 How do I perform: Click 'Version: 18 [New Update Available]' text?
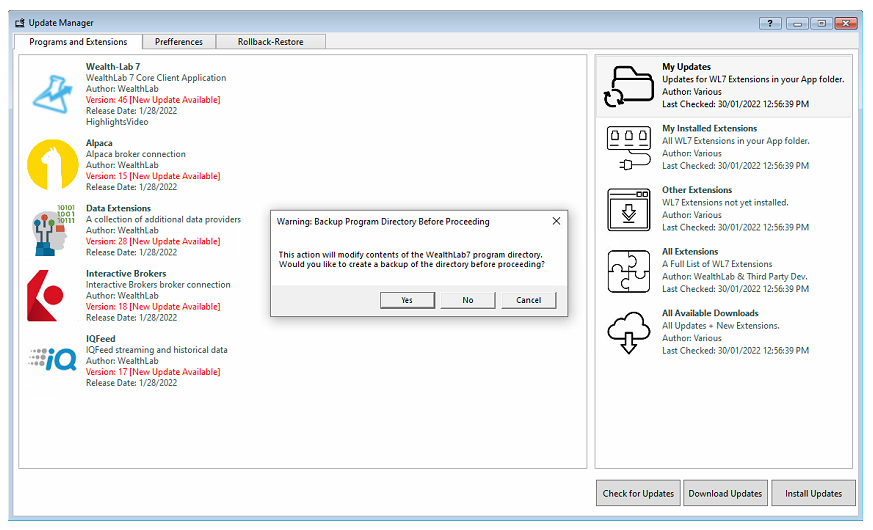153,306
